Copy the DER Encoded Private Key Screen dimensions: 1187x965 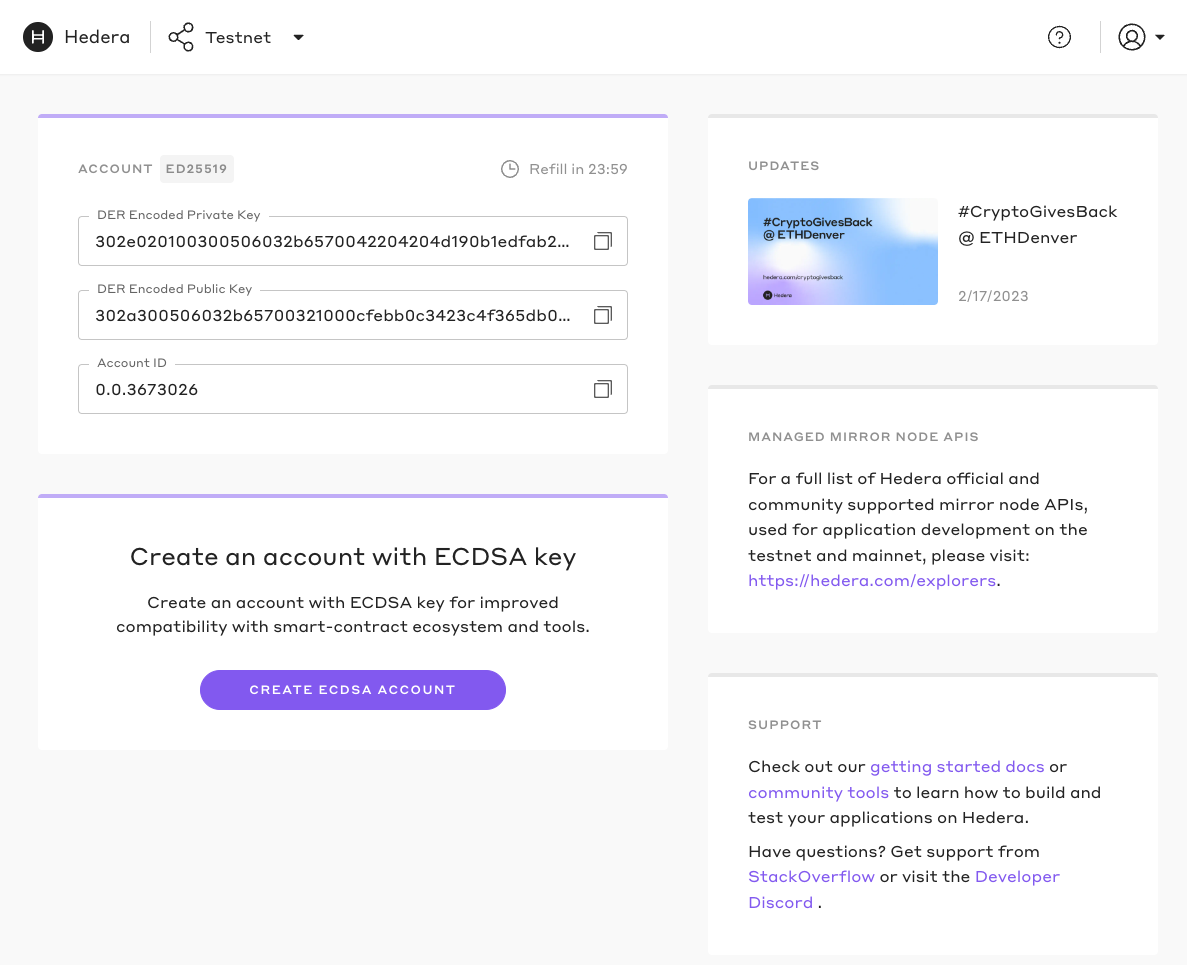point(603,241)
